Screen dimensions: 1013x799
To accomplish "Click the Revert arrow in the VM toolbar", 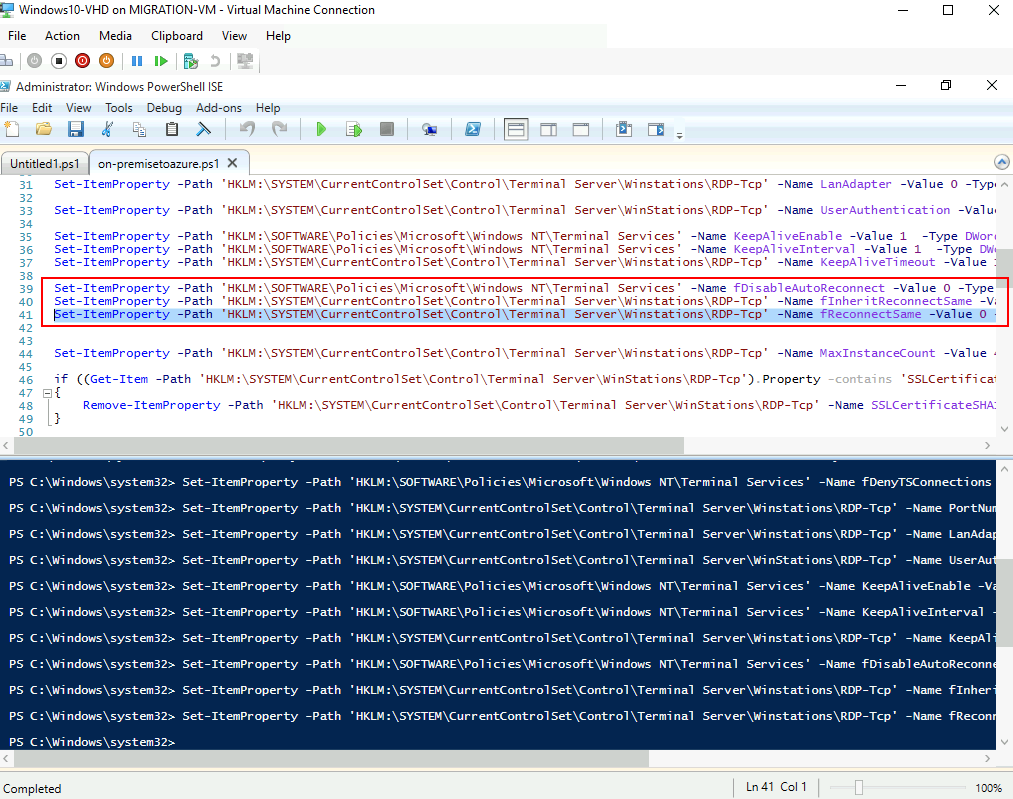I will 215,61.
